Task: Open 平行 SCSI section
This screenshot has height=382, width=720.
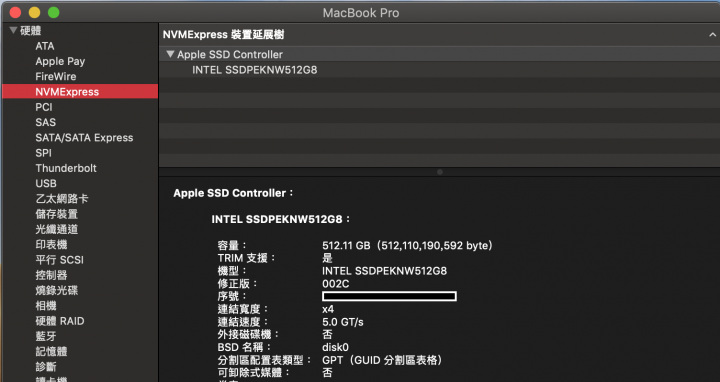Action: pos(60,259)
